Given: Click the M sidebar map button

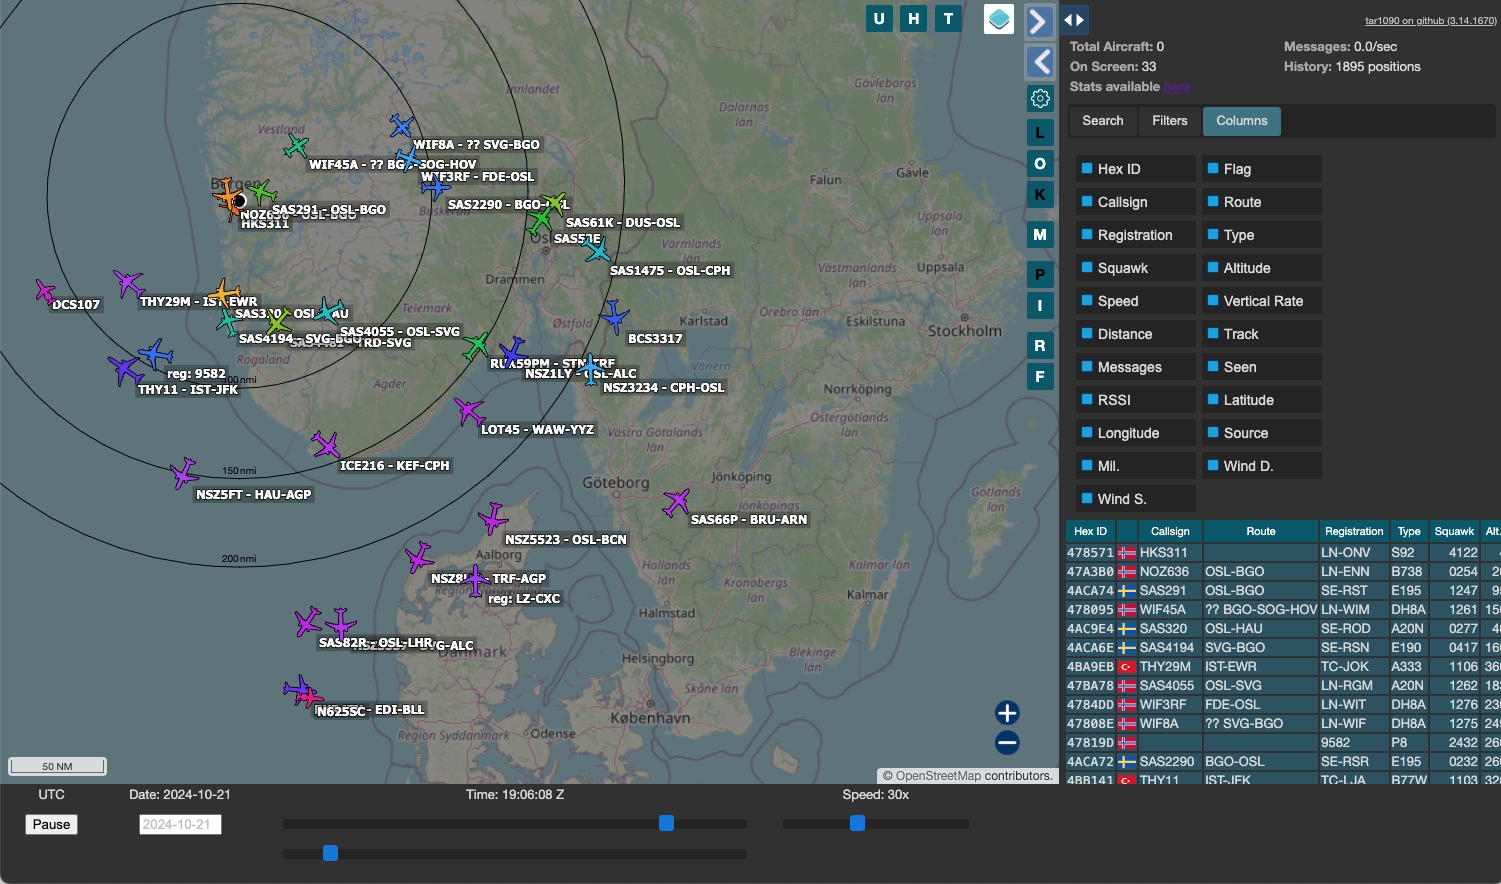Looking at the screenshot, I should [1040, 235].
